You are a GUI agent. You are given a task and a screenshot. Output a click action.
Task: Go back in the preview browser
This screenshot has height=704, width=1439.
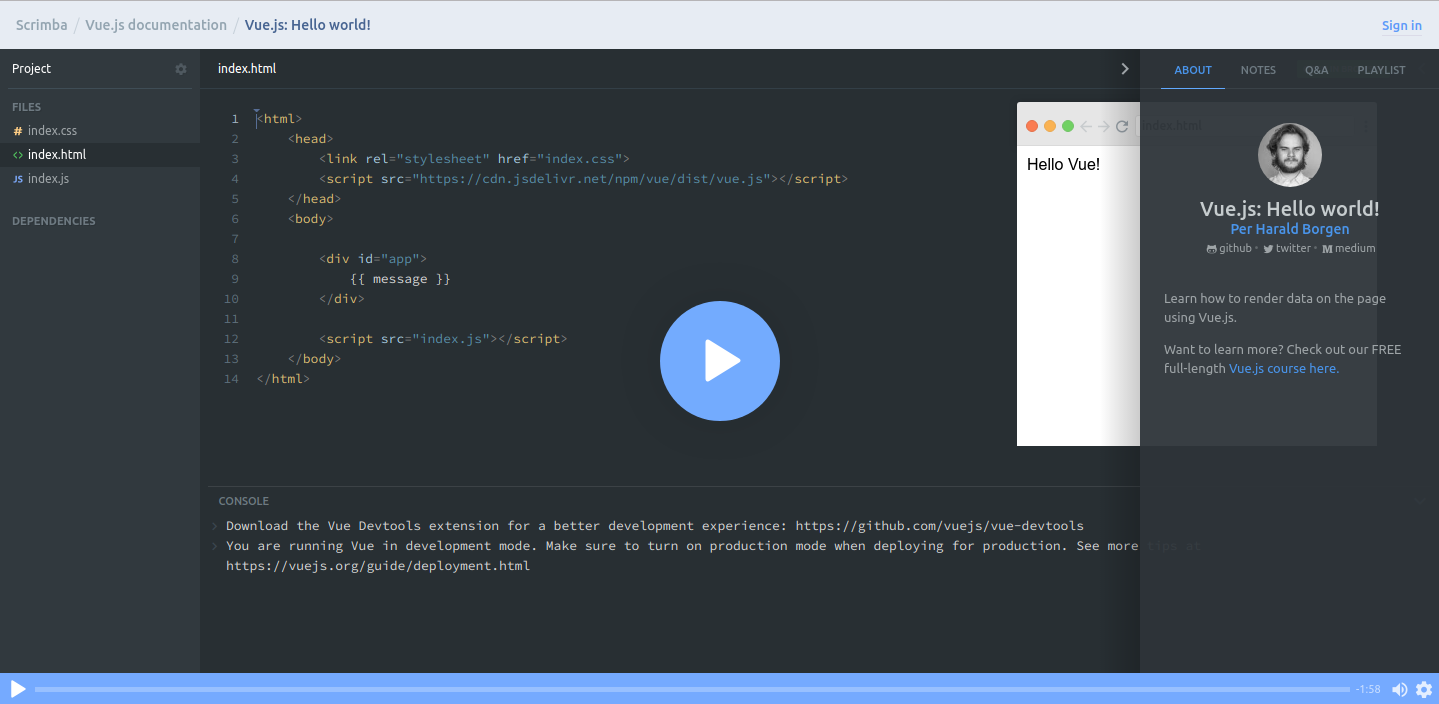[1086, 126]
